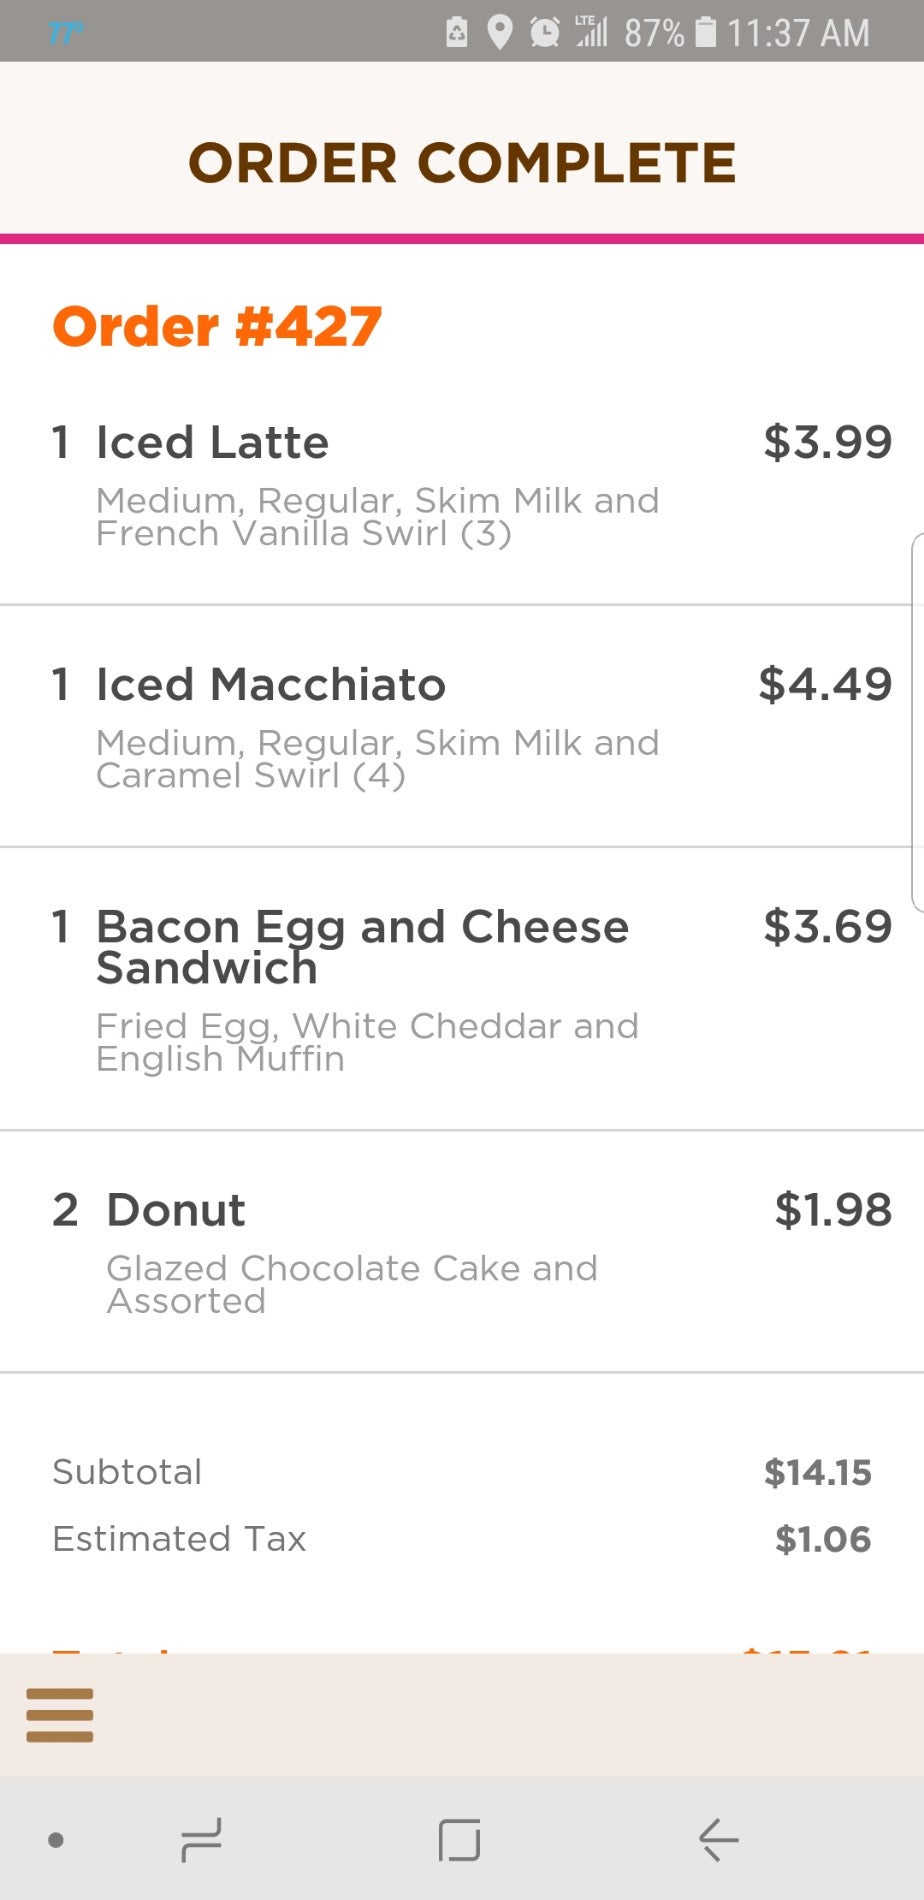This screenshot has height=1900, width=924.
Task: Tap the location pin status icon
Action: click(499, 32)
